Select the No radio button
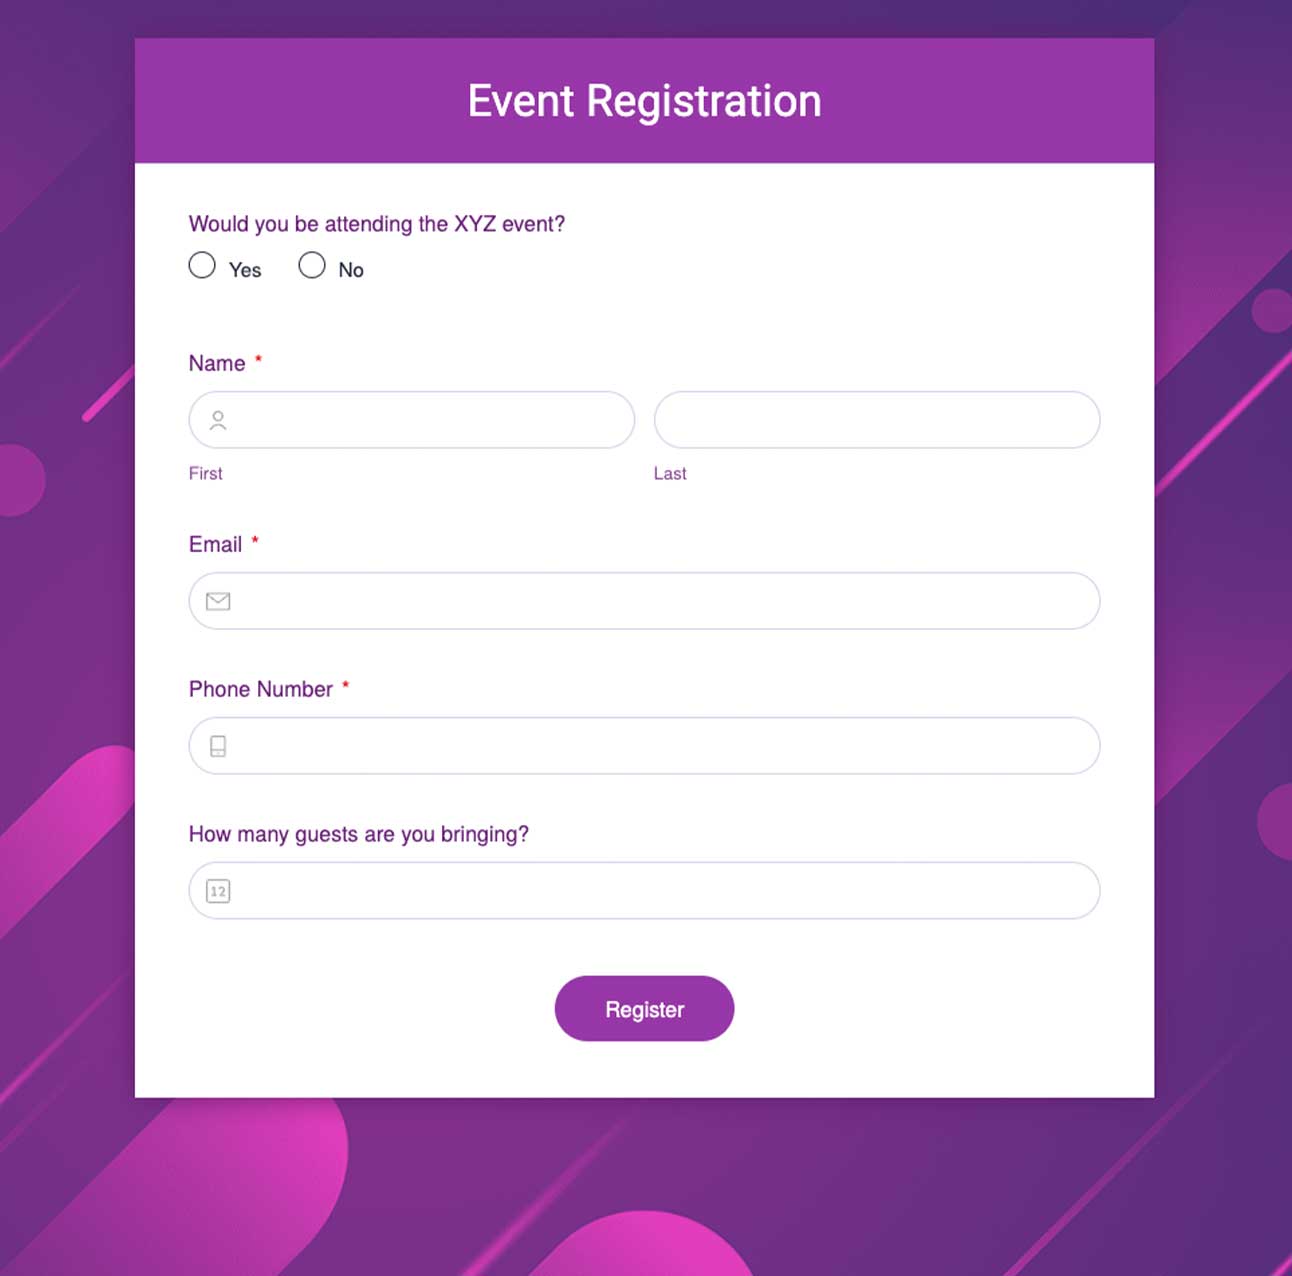The width and height of the screenshot is (1292, 1276). point(312,265)
